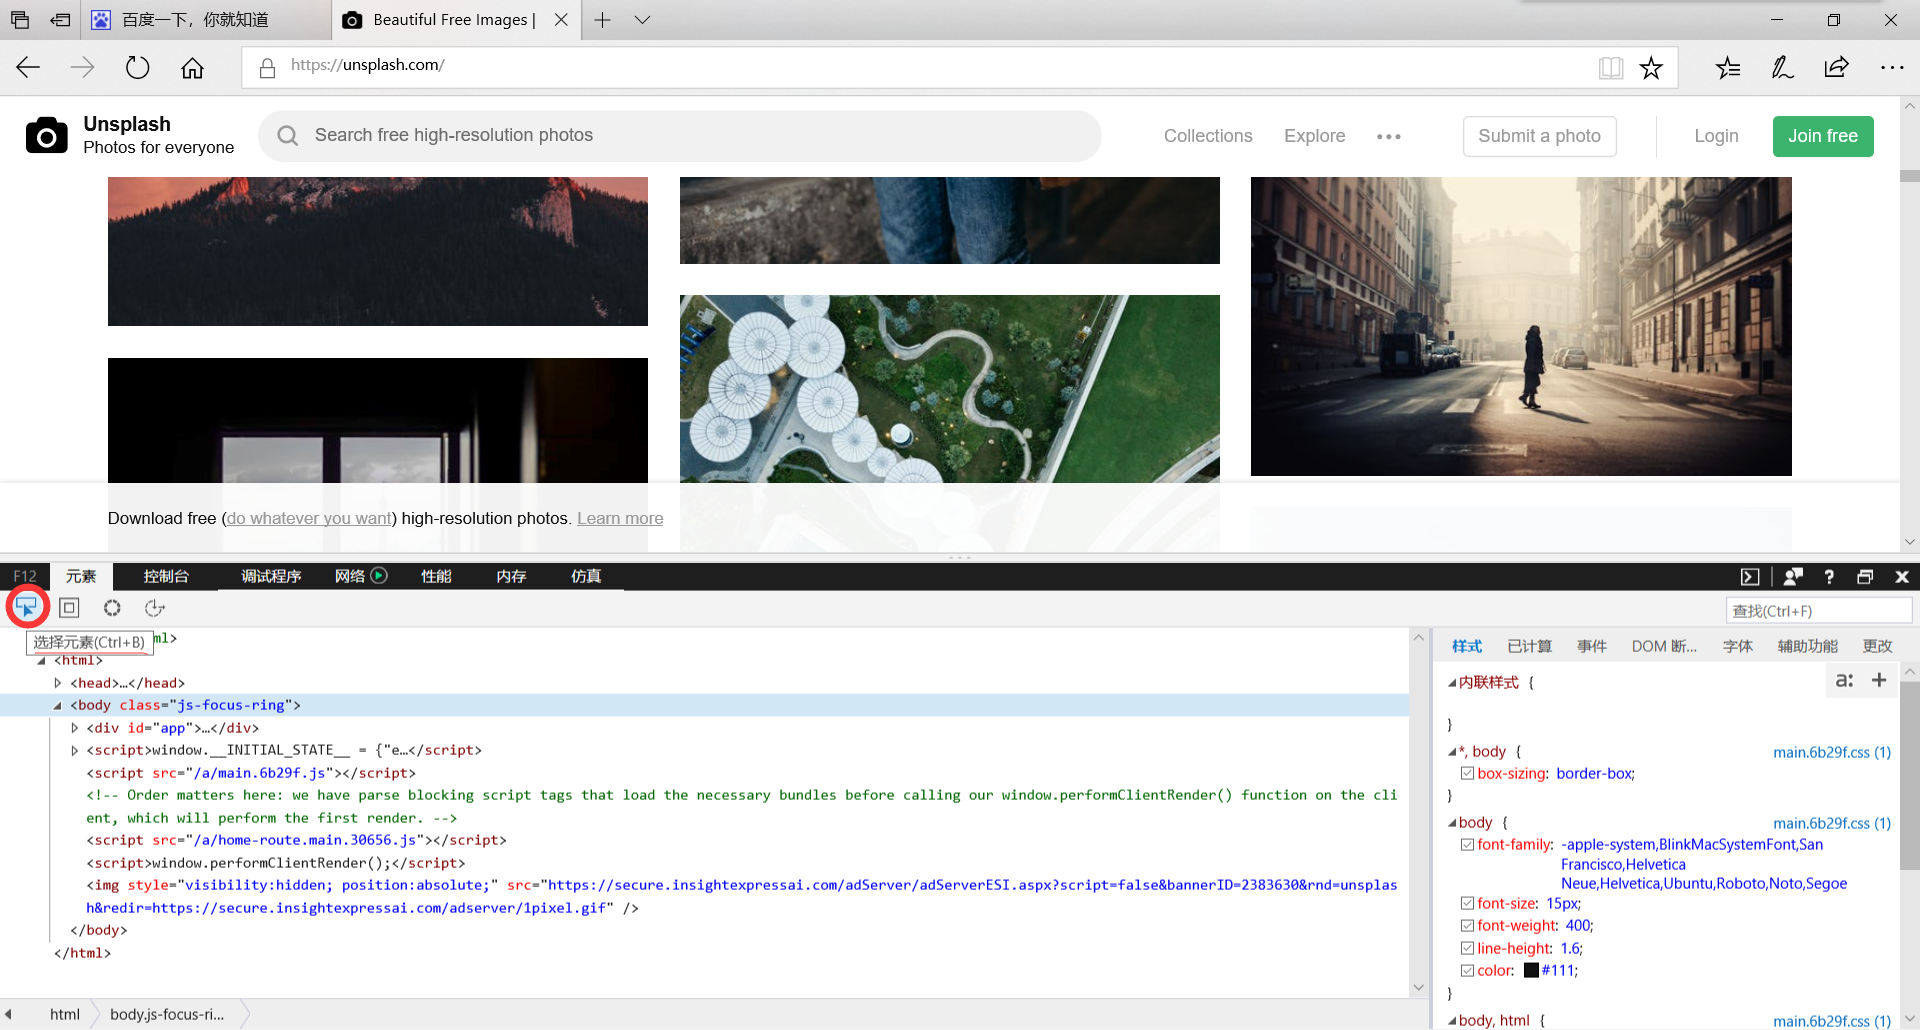Toggle the a: pseudo-state button
This screenshot has height=1030, width=1920.
tap(1845, 680)
